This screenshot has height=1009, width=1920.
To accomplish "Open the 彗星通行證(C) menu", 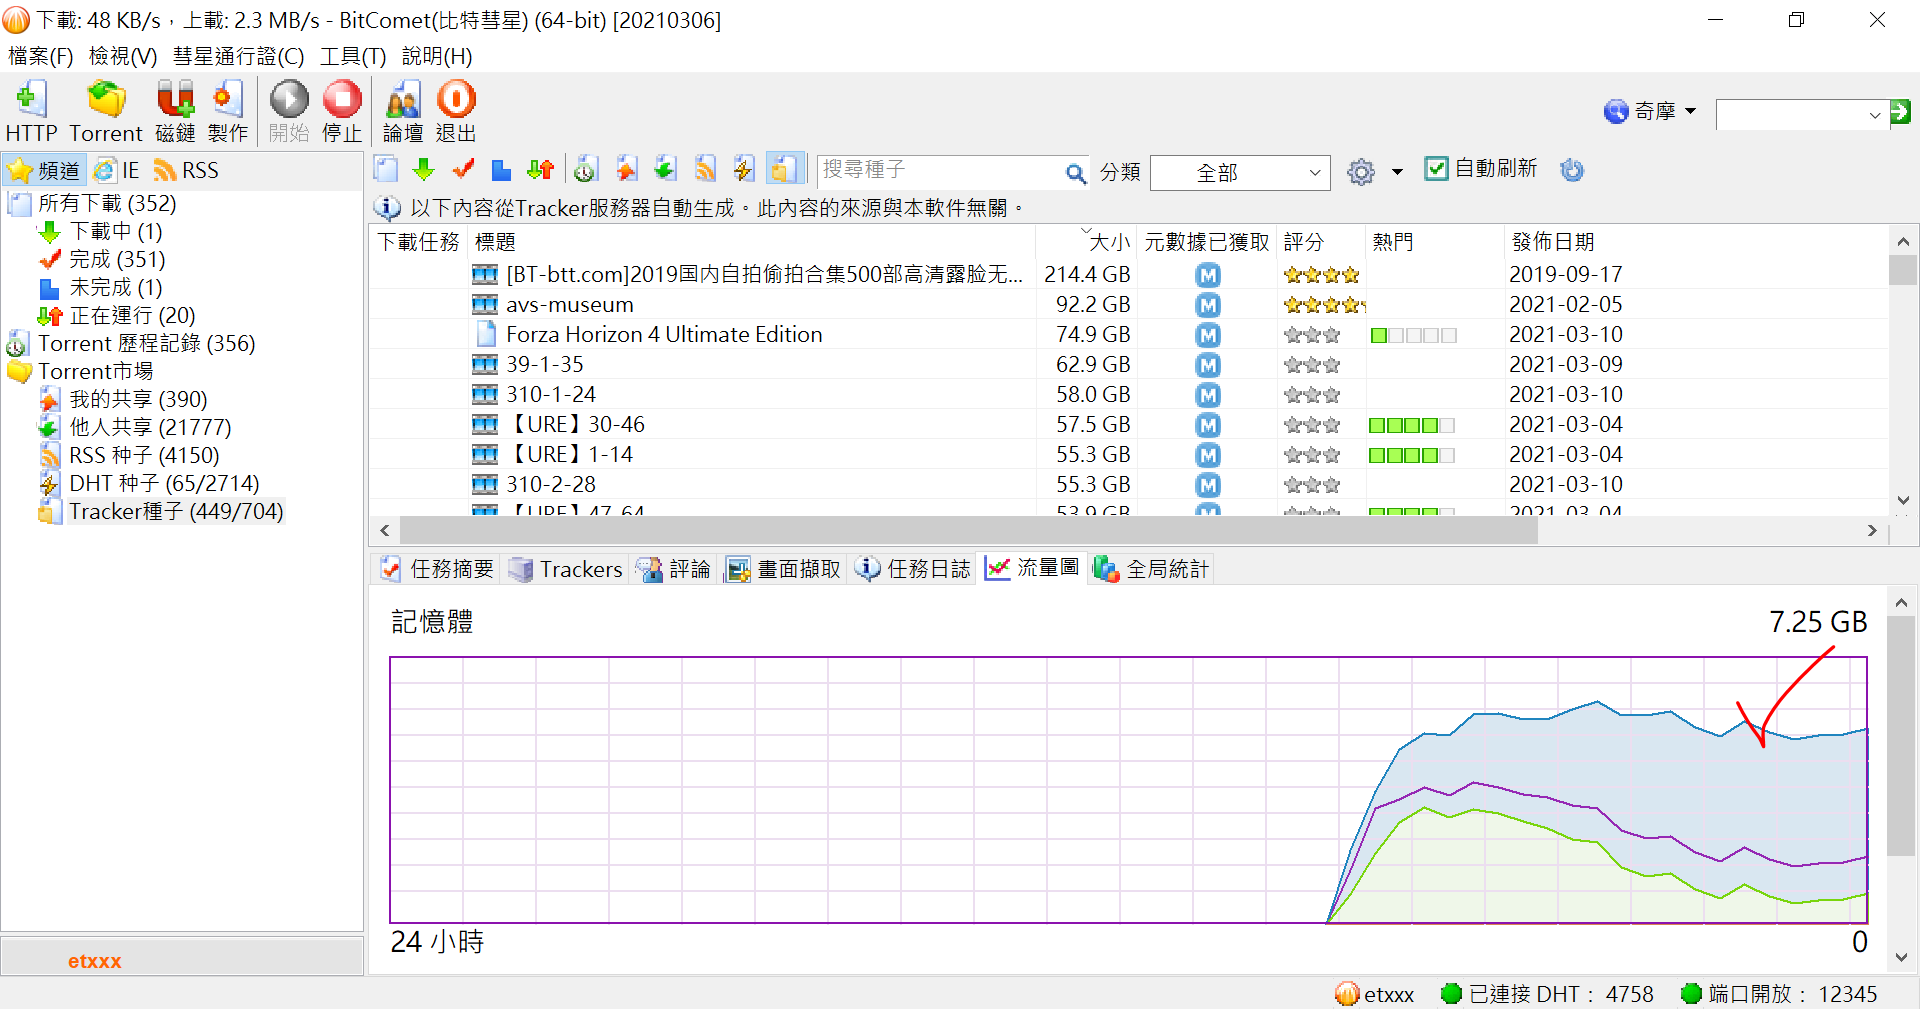I will point(239,56).
